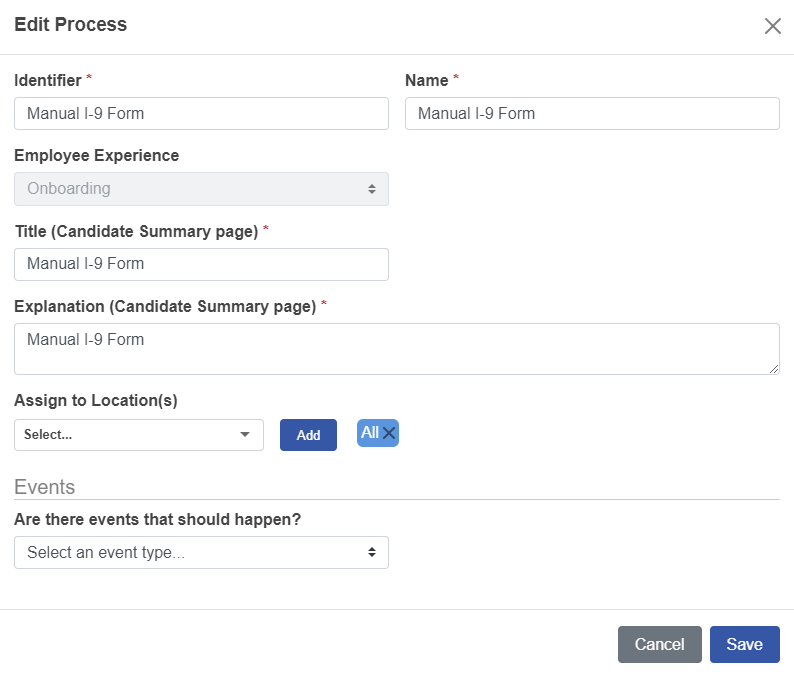This screenshot has width=794, height=678.
Task: Click the Add location button
Action: (x=308, y=435)
